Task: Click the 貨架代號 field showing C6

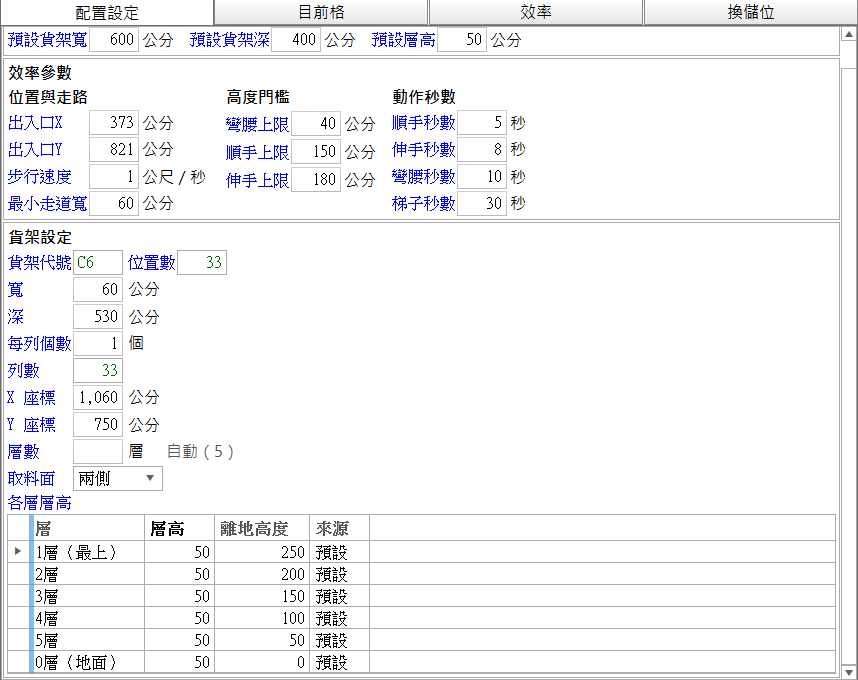Action: 98,263
